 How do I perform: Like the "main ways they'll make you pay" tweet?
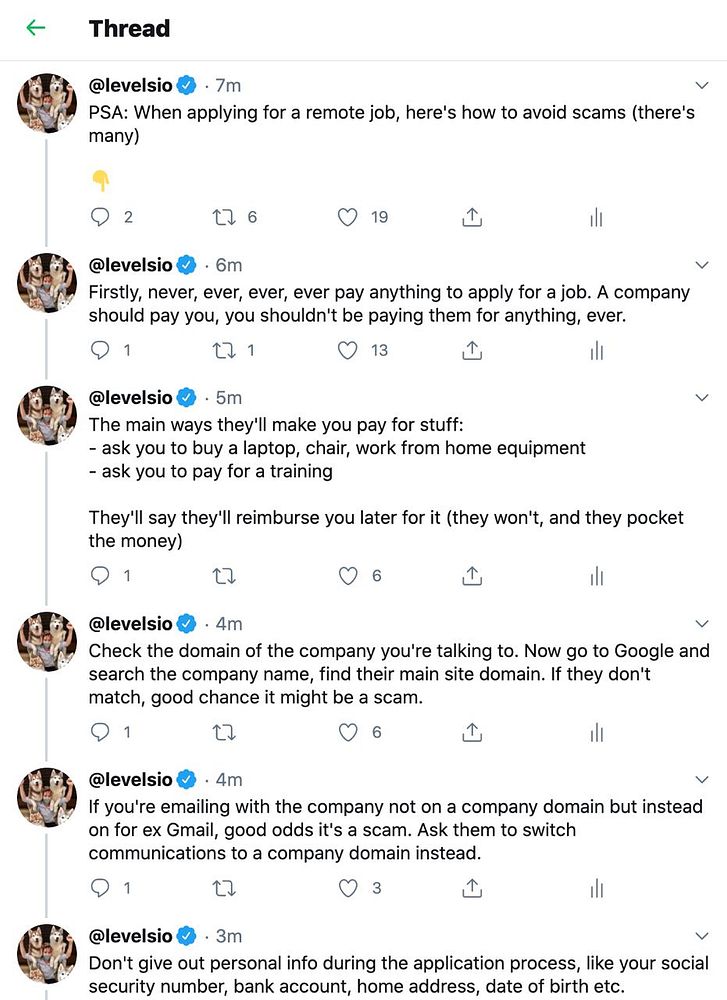point(347,575)
